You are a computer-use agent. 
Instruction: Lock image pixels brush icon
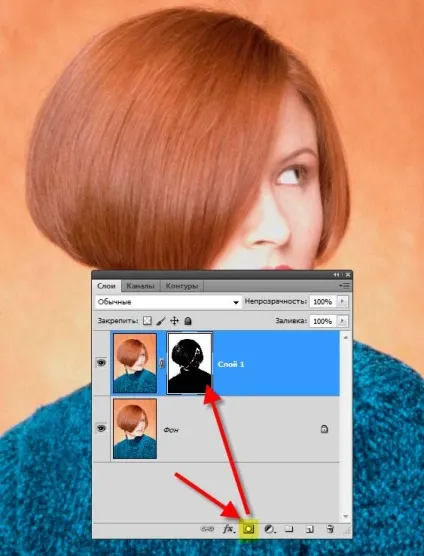(161, 321)
